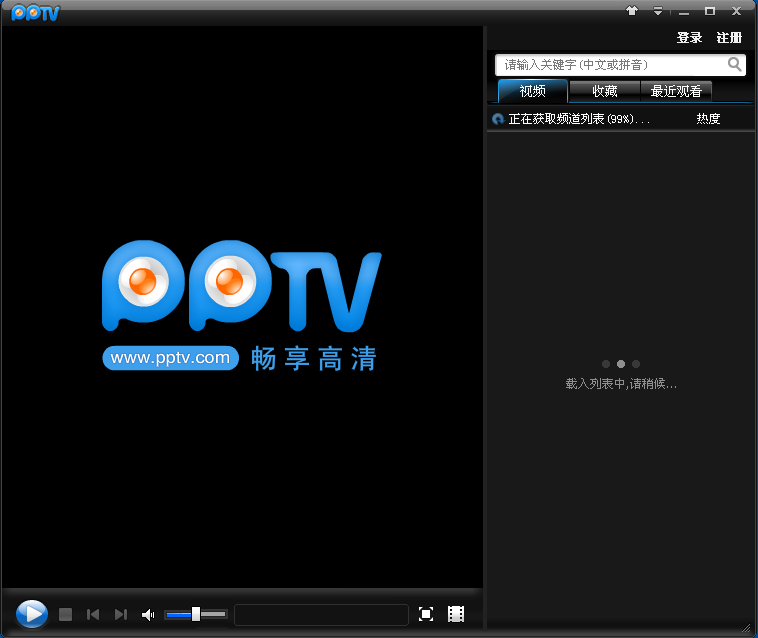This screenshot has height=638, width=758.
Task: Click the magnifier search icon
Action: point(735,64)
